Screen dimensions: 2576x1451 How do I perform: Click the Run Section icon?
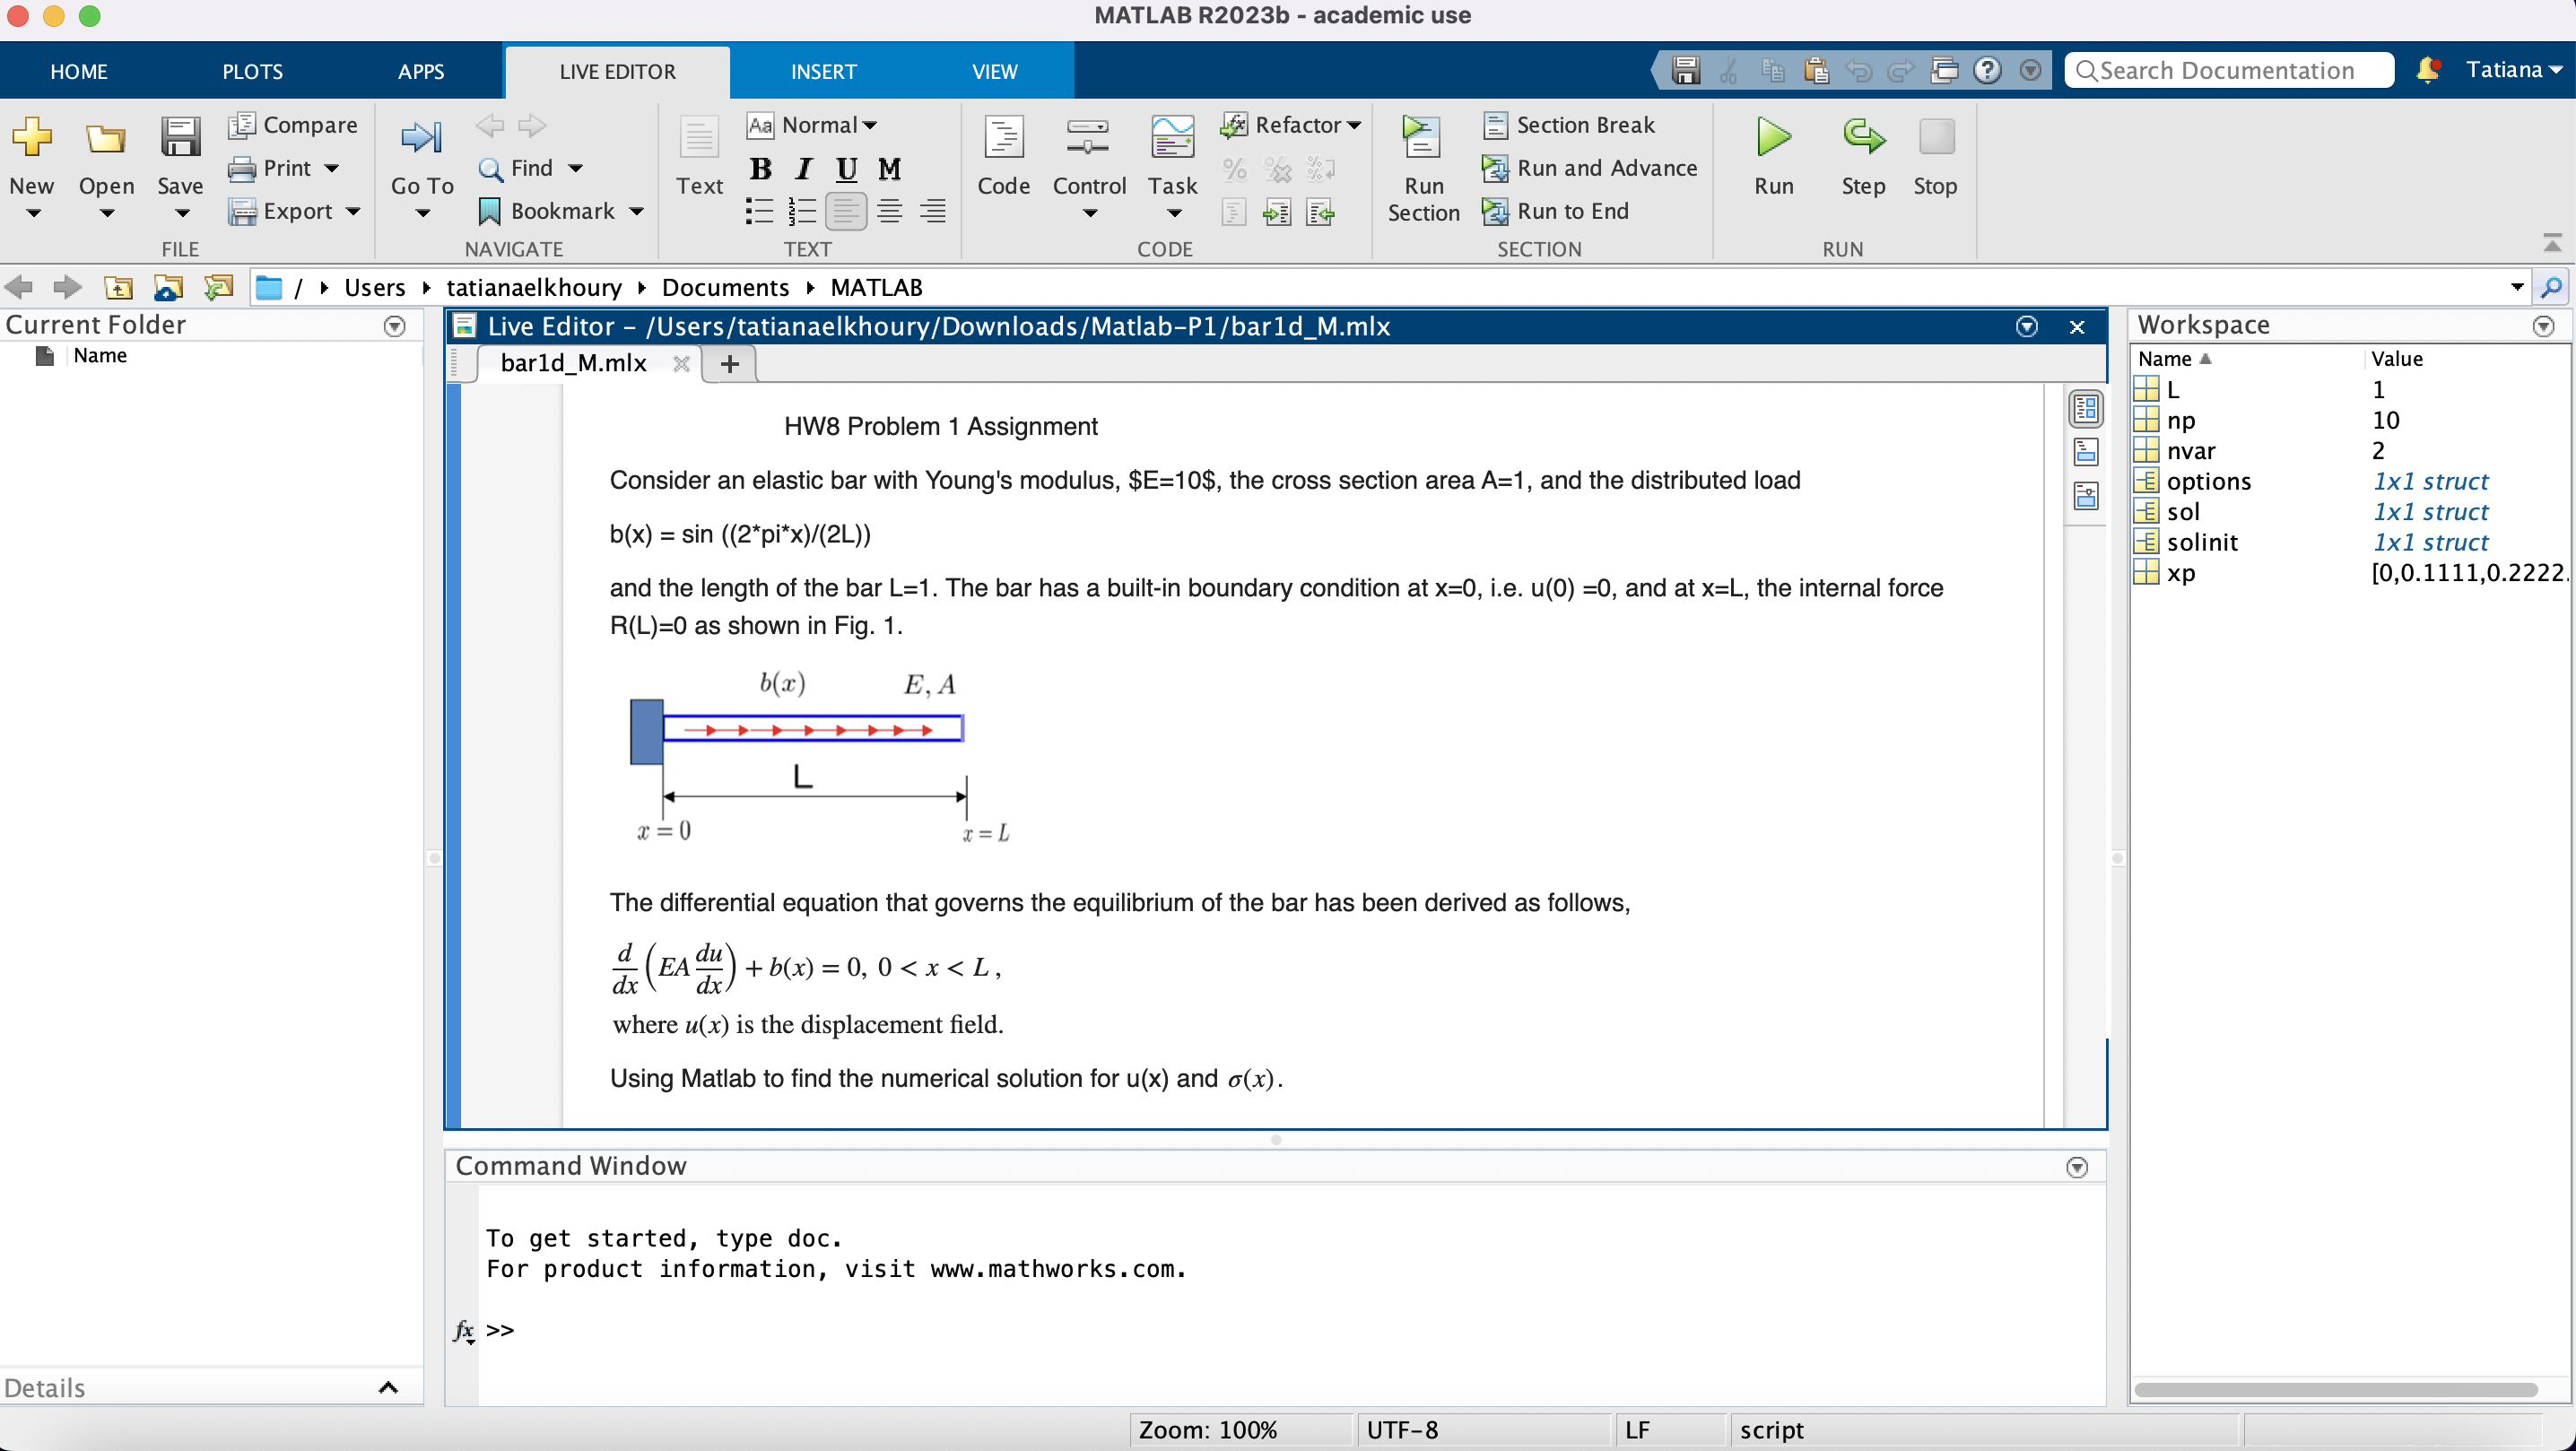click(1421, 139)
